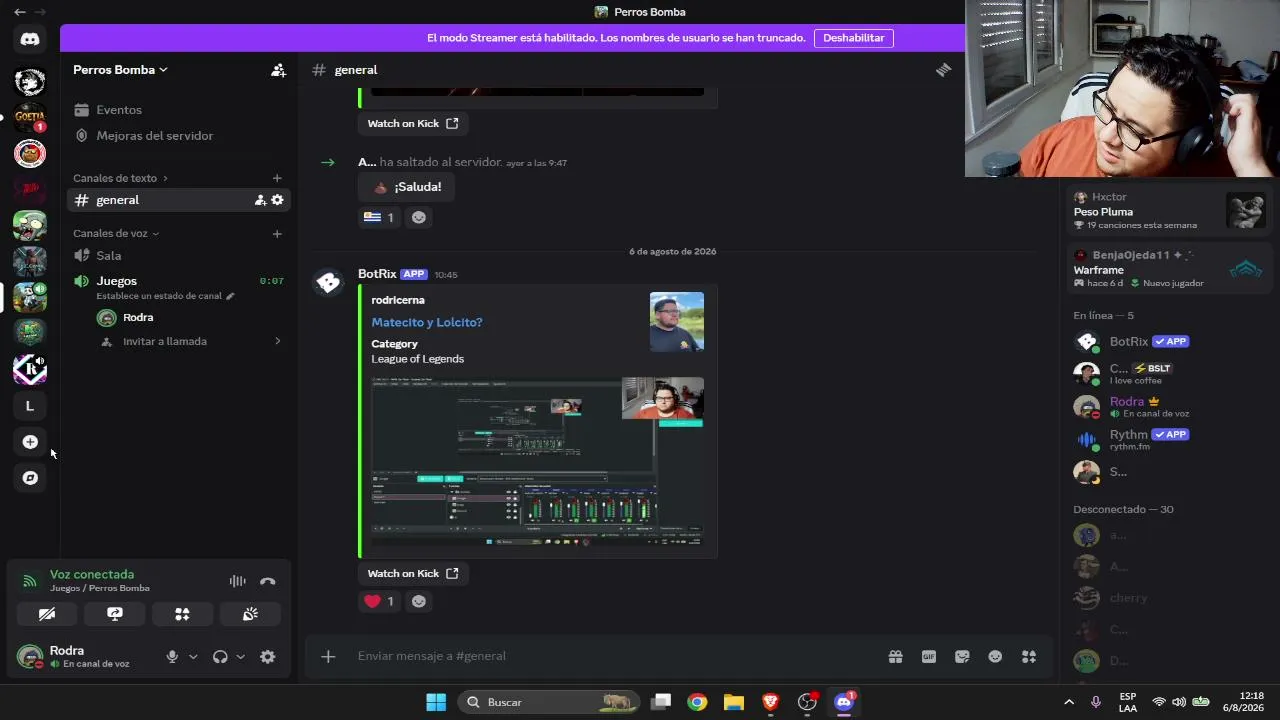Expand the Invitar a llamada arrow
This screenshot has height=720, width=1280.
pyautogui.click(x=277, y=341)
